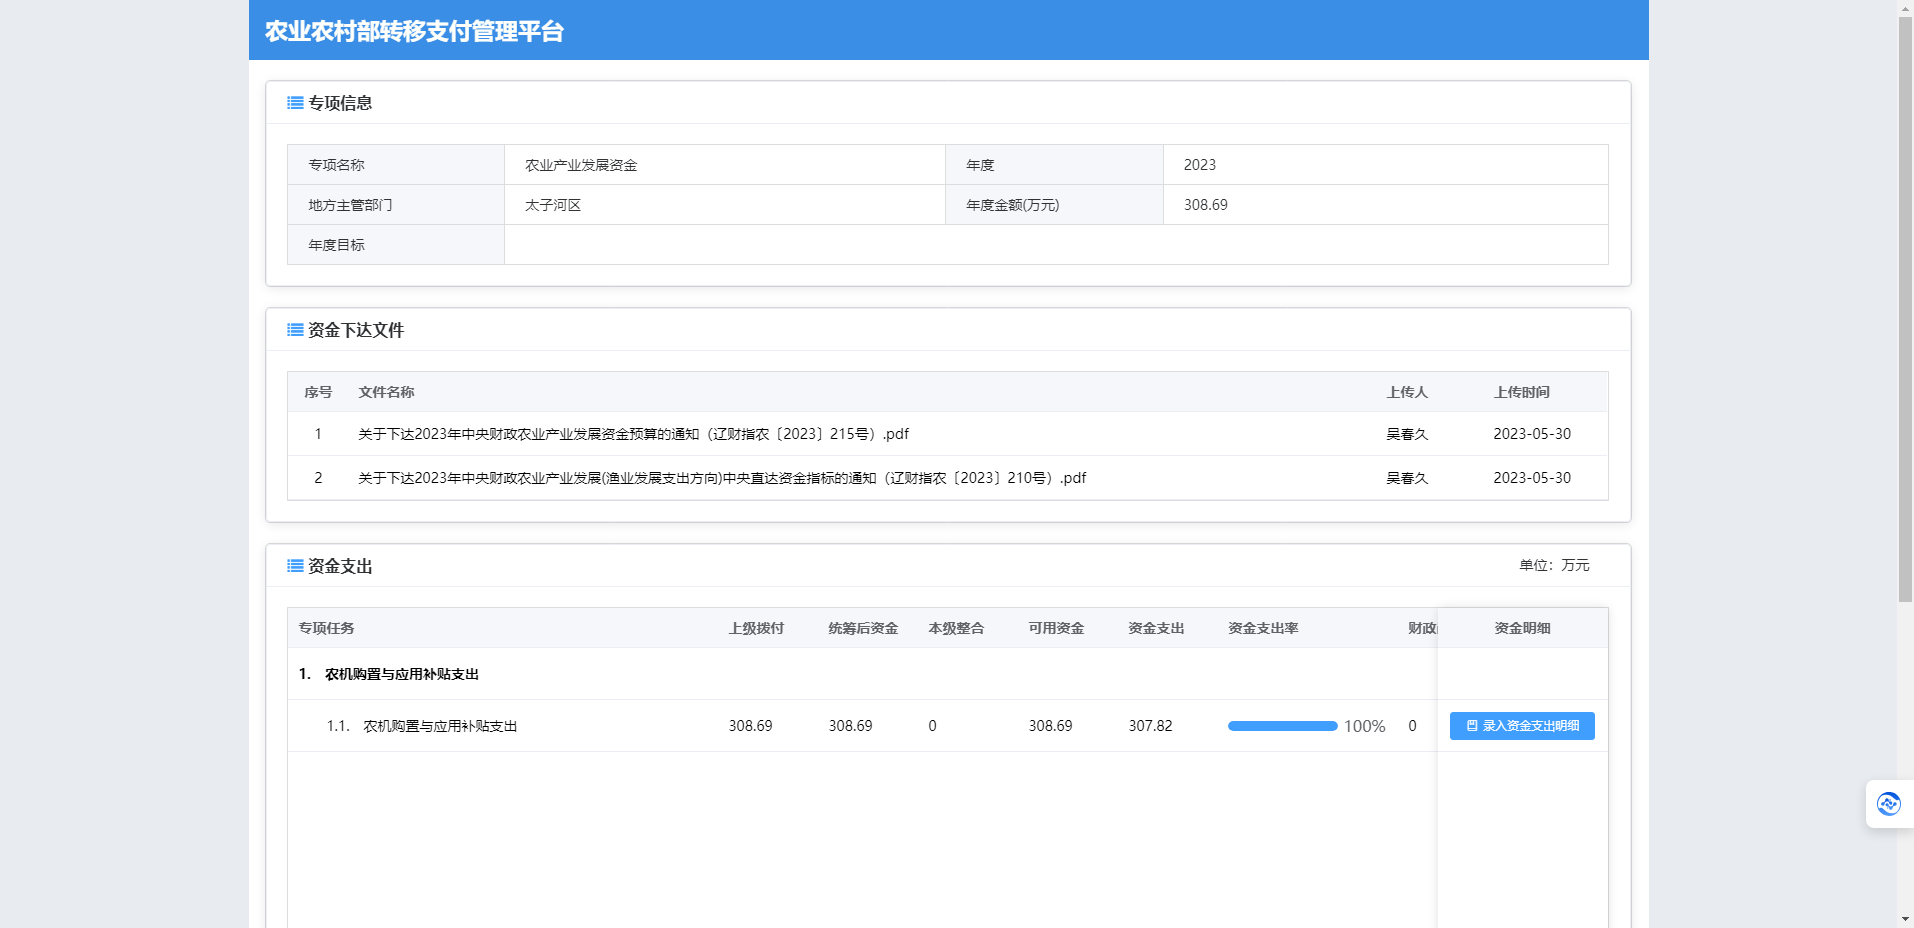The height and width of the screenshot is (928, 1914).
Task: Click the 上传人 column header
Action: [x=1407, y=392]
